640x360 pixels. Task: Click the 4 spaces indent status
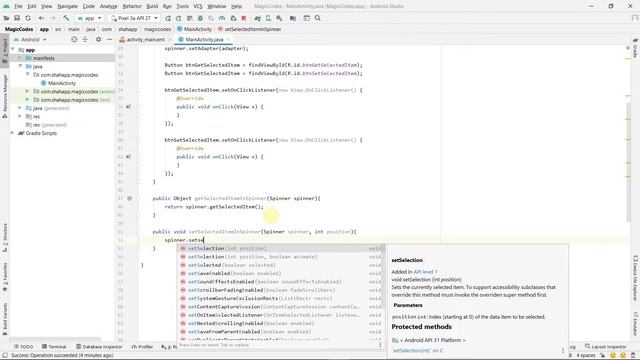[x=586, y=356]
